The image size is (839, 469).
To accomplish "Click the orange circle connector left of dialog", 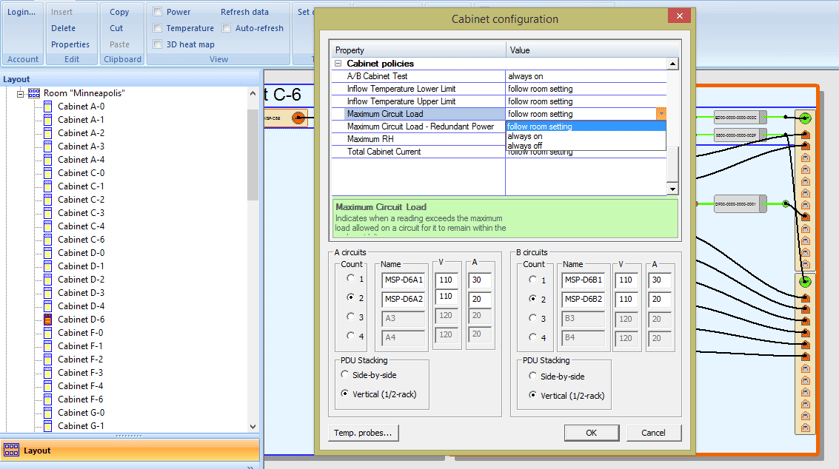I will click(x=299, y=118).
